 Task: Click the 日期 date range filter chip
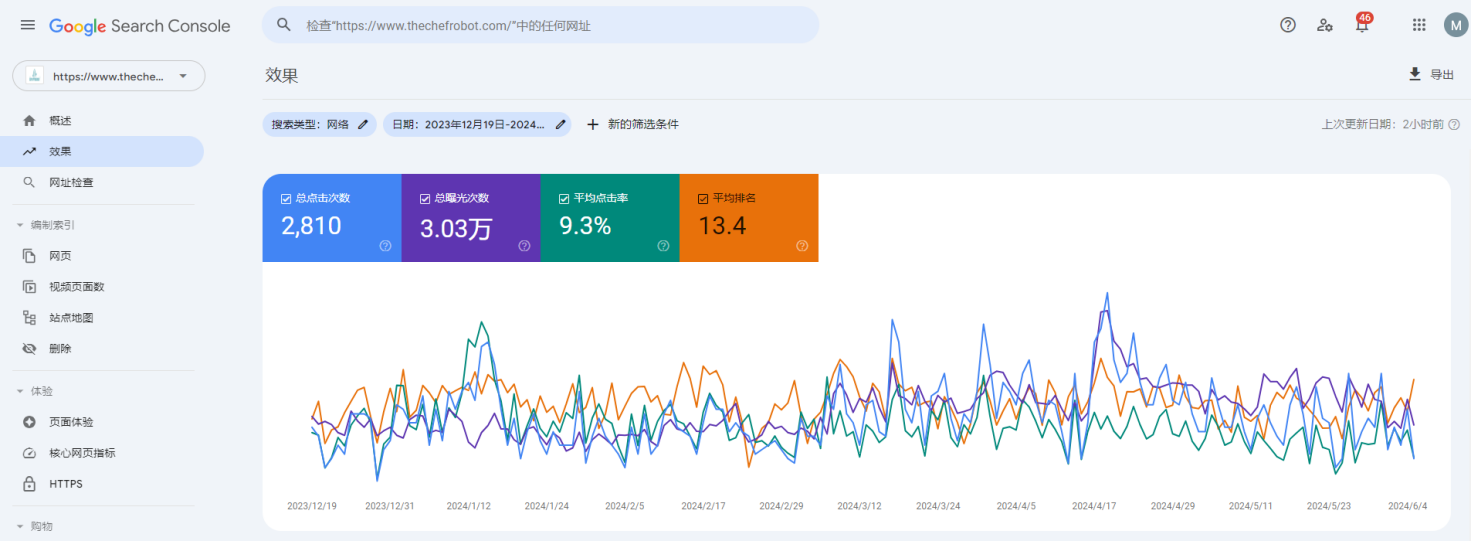tap(477, 124)
